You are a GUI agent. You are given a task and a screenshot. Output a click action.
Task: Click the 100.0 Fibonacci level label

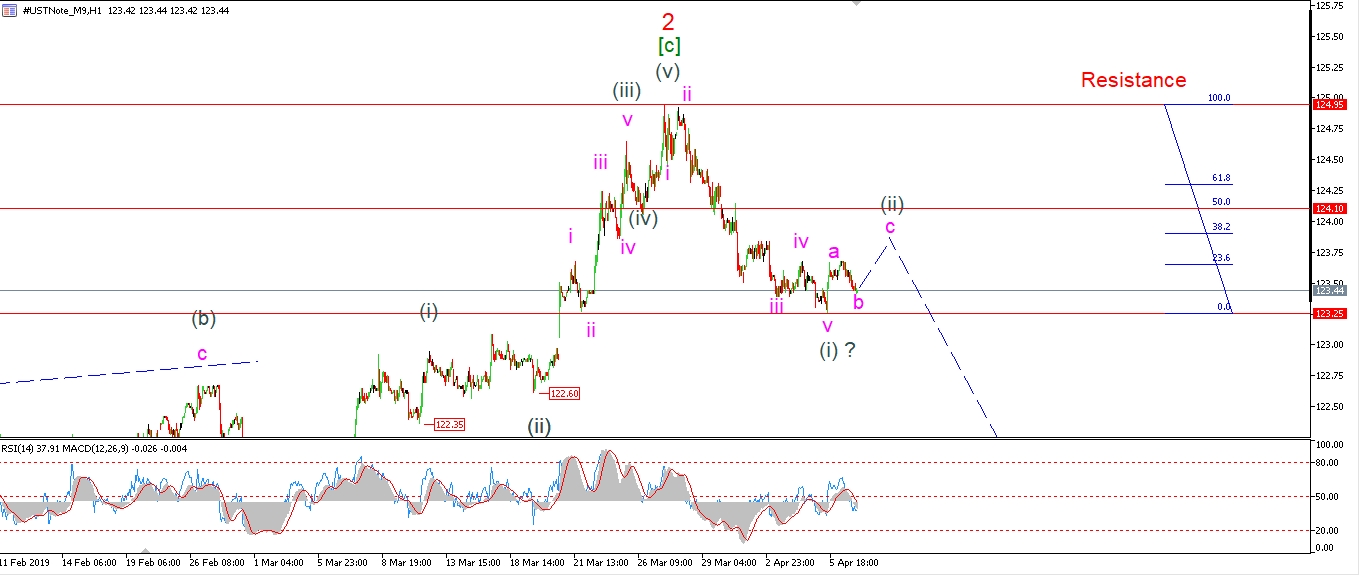tap(1219, 98)
